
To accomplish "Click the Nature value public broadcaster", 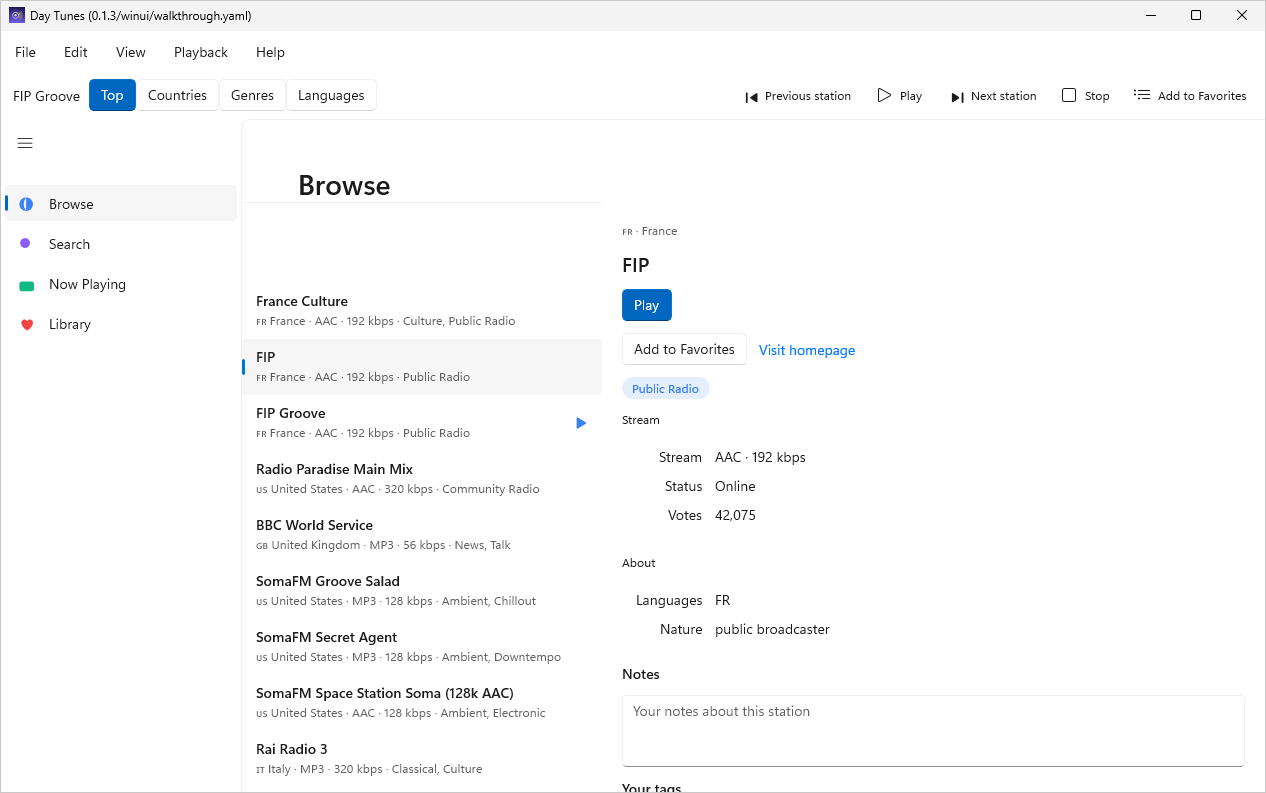I will (772, 629).
